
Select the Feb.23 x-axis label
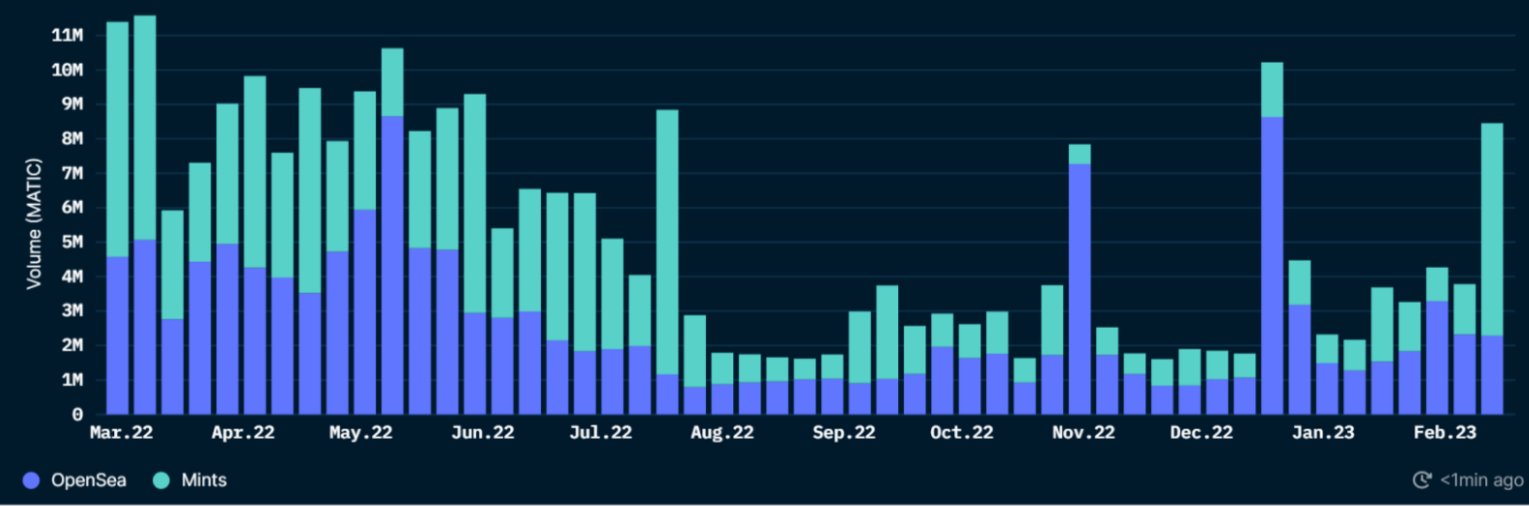[1443, 433]
